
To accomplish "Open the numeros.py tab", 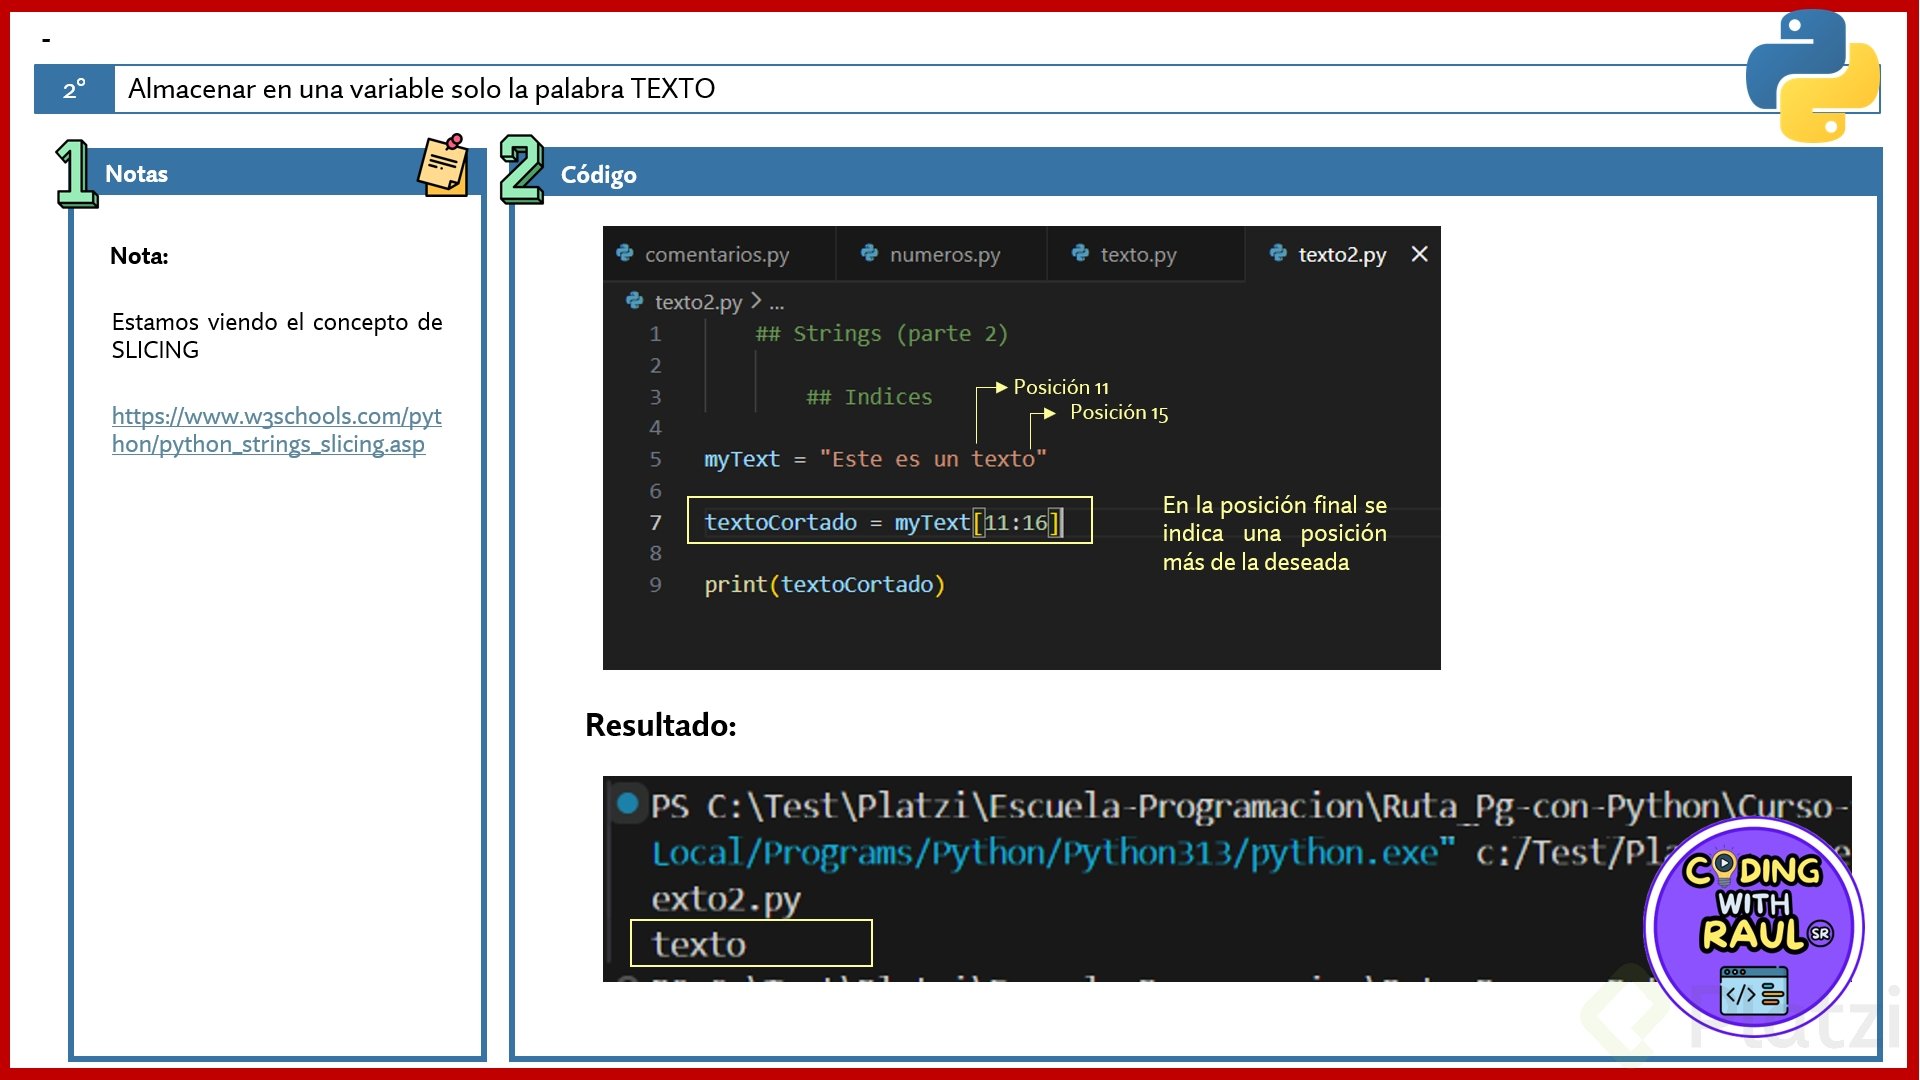I will (944, 255).
